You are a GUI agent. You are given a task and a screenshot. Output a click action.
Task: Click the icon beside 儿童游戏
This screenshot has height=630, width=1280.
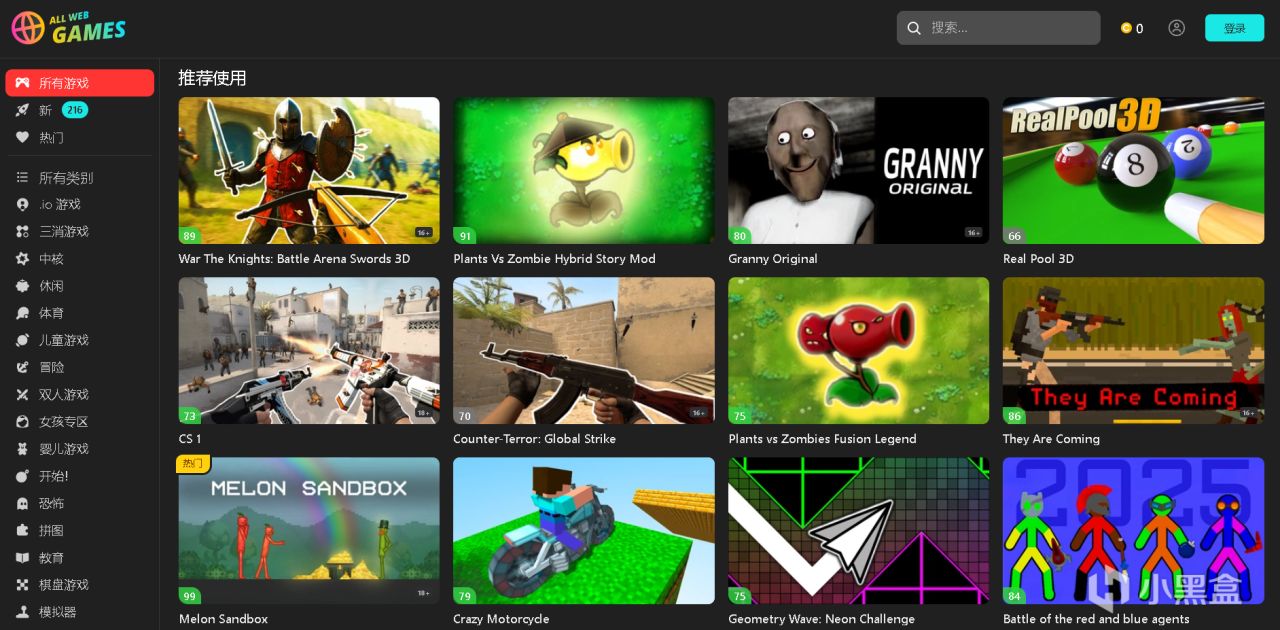click(x=22, y=340)
